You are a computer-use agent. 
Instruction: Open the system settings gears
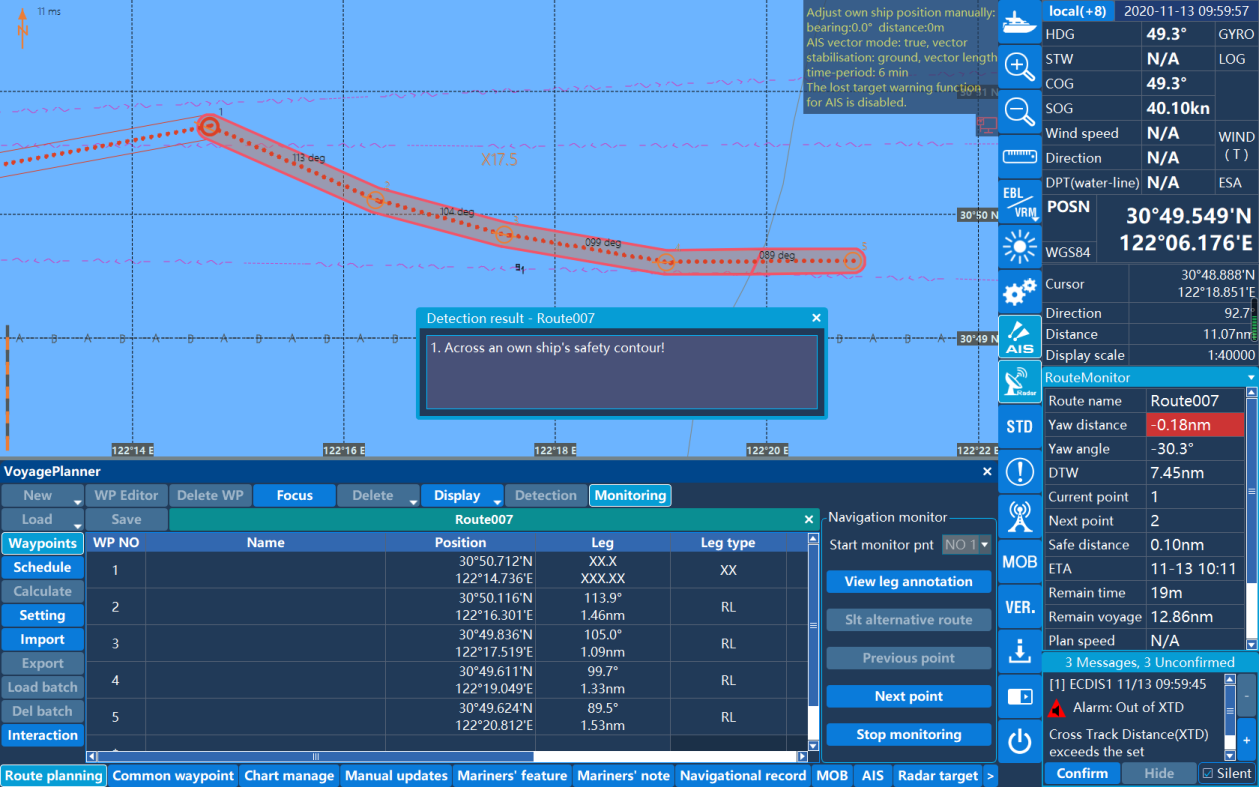tap(1019, 292)
